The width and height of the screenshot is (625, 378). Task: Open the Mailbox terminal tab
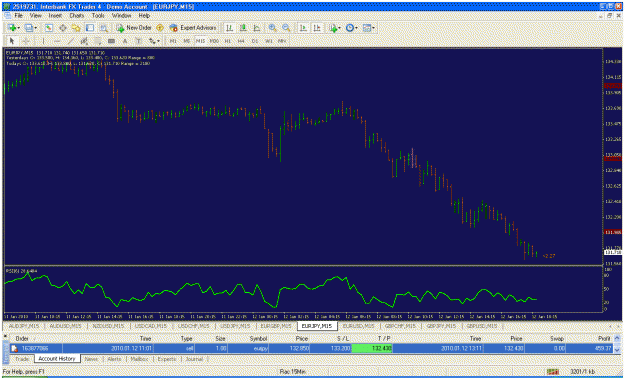pyautogui.click(x=139, y=359)
